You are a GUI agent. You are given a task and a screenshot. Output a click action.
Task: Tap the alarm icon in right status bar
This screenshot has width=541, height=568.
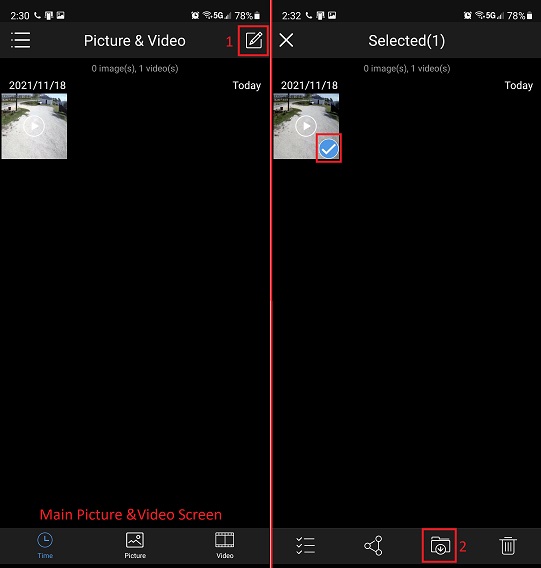[467, 15]
